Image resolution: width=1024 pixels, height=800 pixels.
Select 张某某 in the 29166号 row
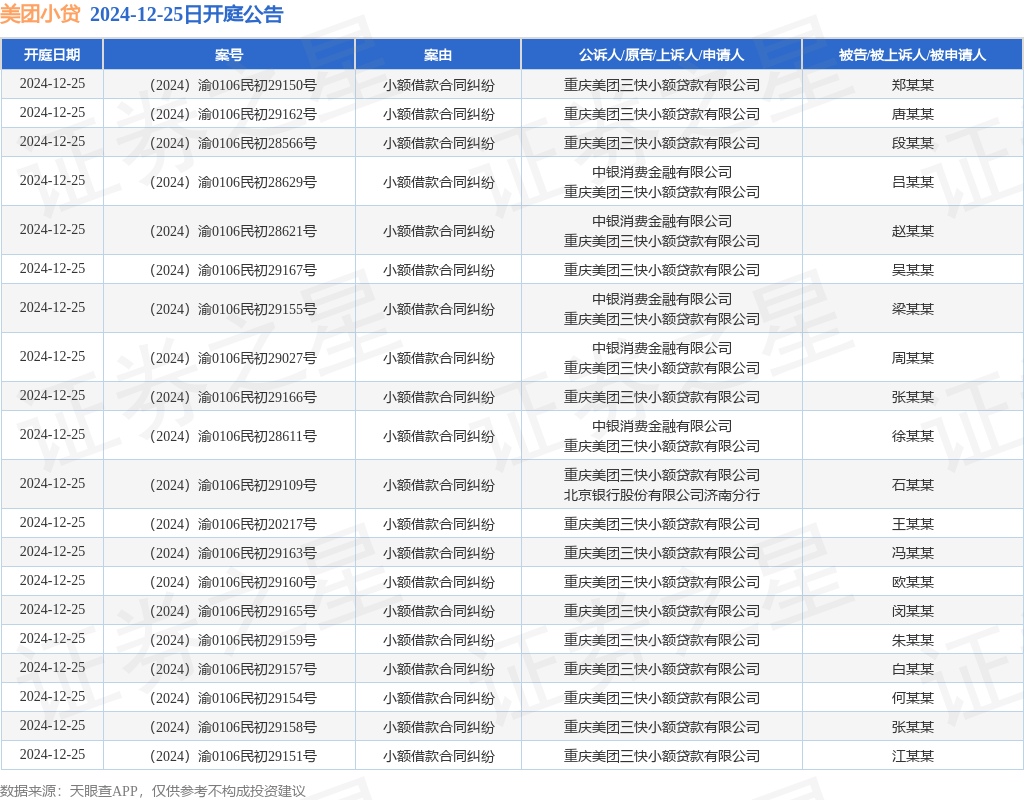tap(912, 397)
